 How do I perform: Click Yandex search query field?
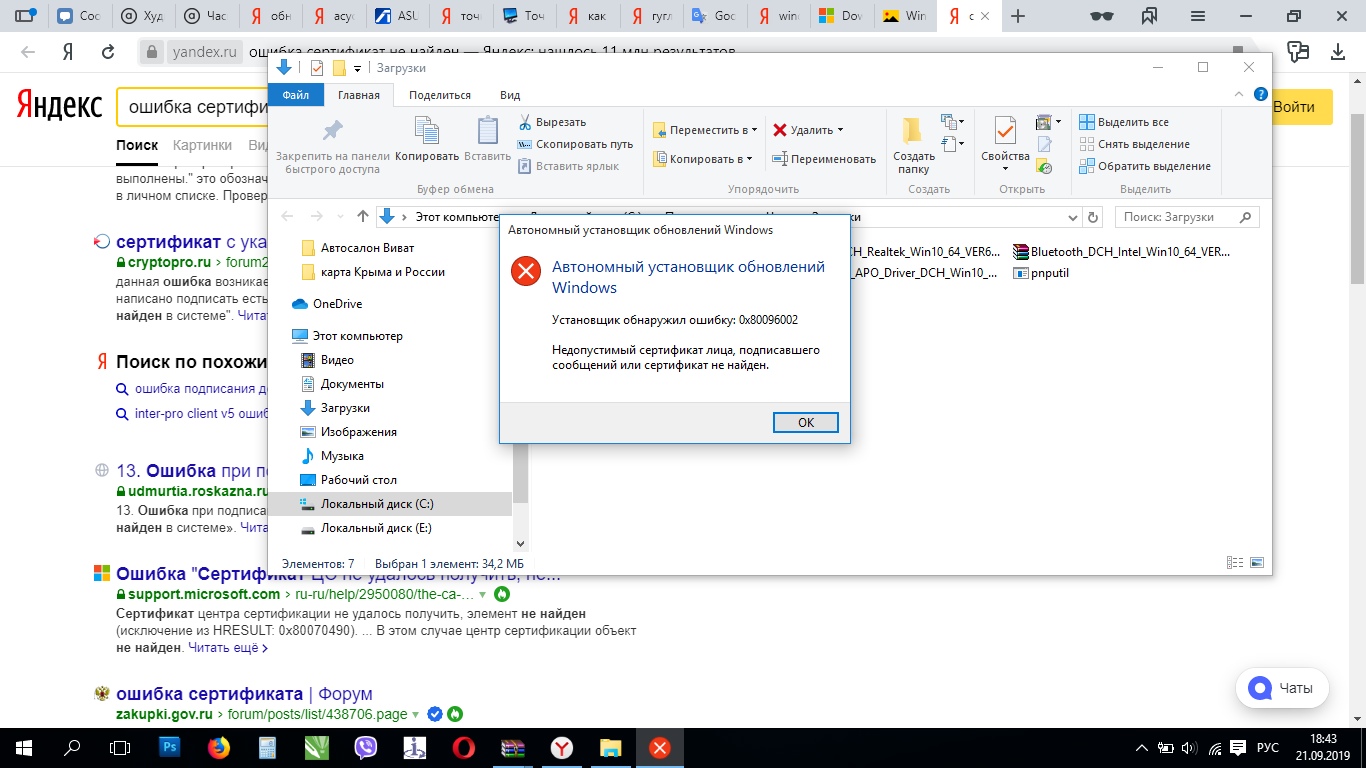(x=192, y=106)
